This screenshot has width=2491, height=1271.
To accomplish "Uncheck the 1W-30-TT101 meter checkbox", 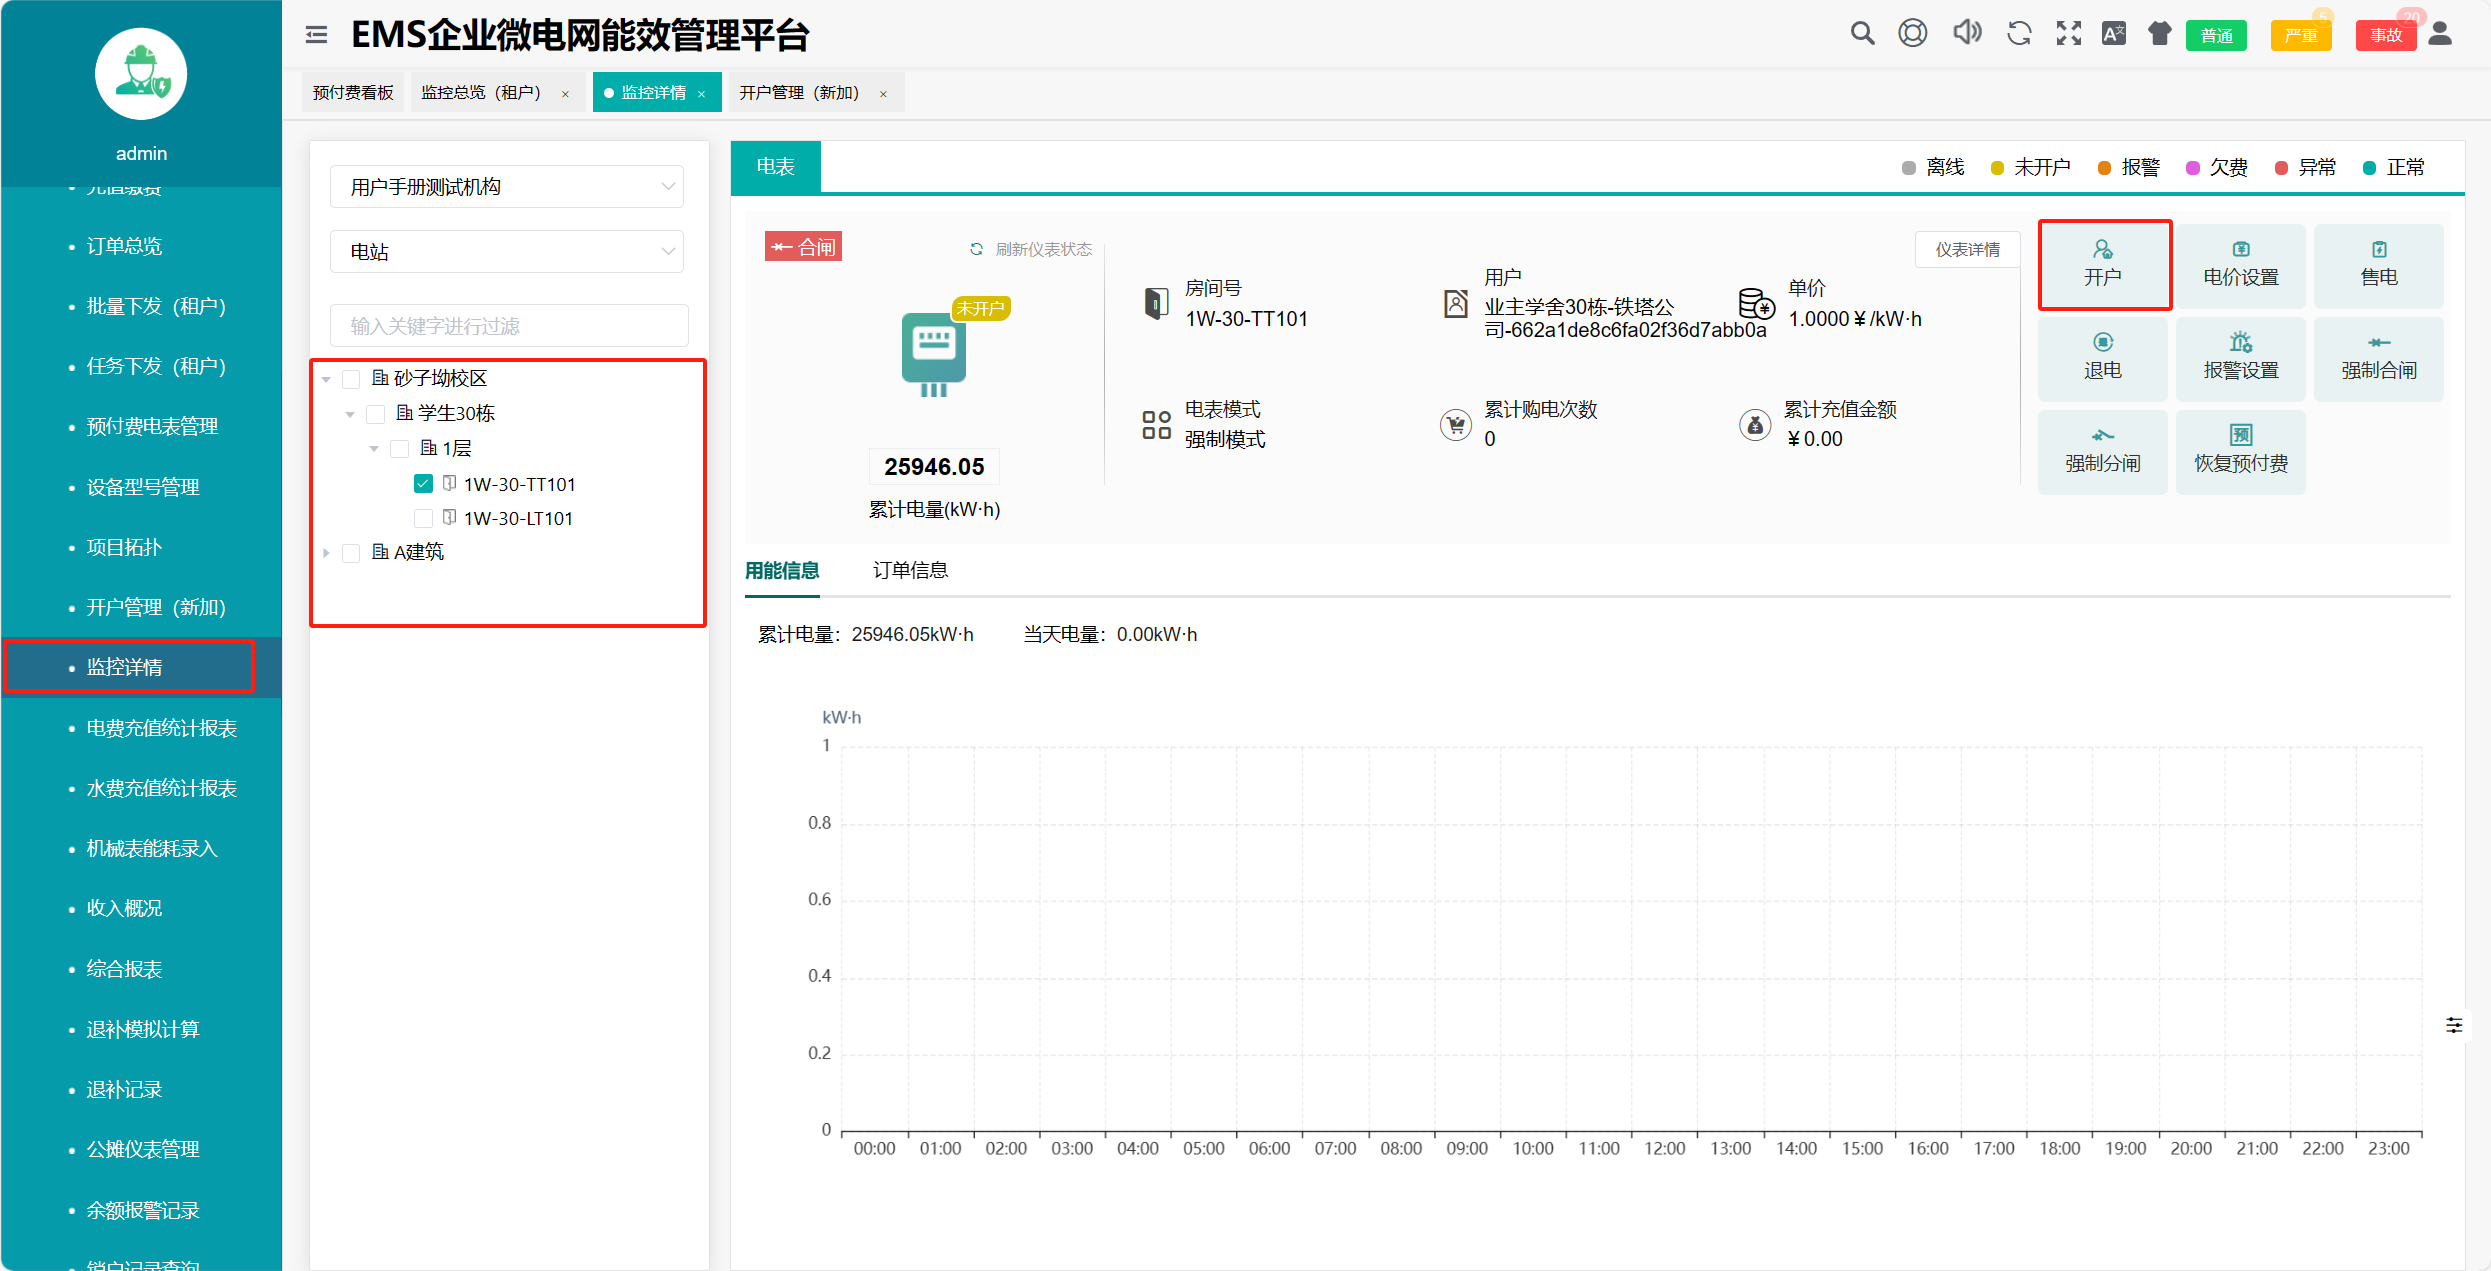I will click(x=423, y=484).
